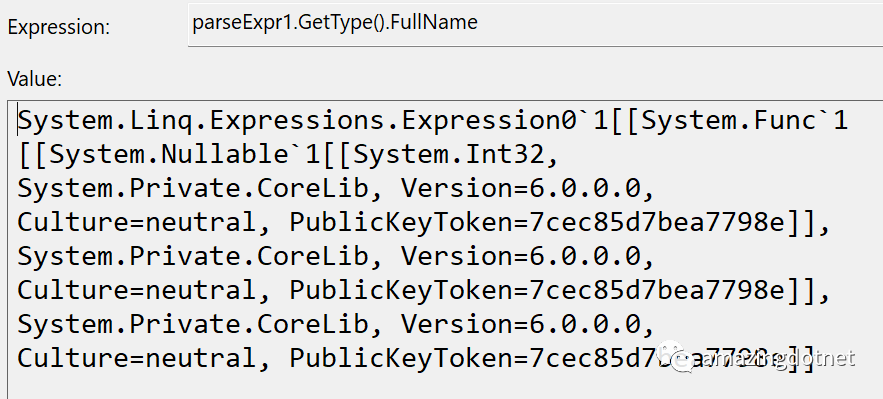Click Culture=neutral on the final value line
The image size is (883, 399).
137,358
